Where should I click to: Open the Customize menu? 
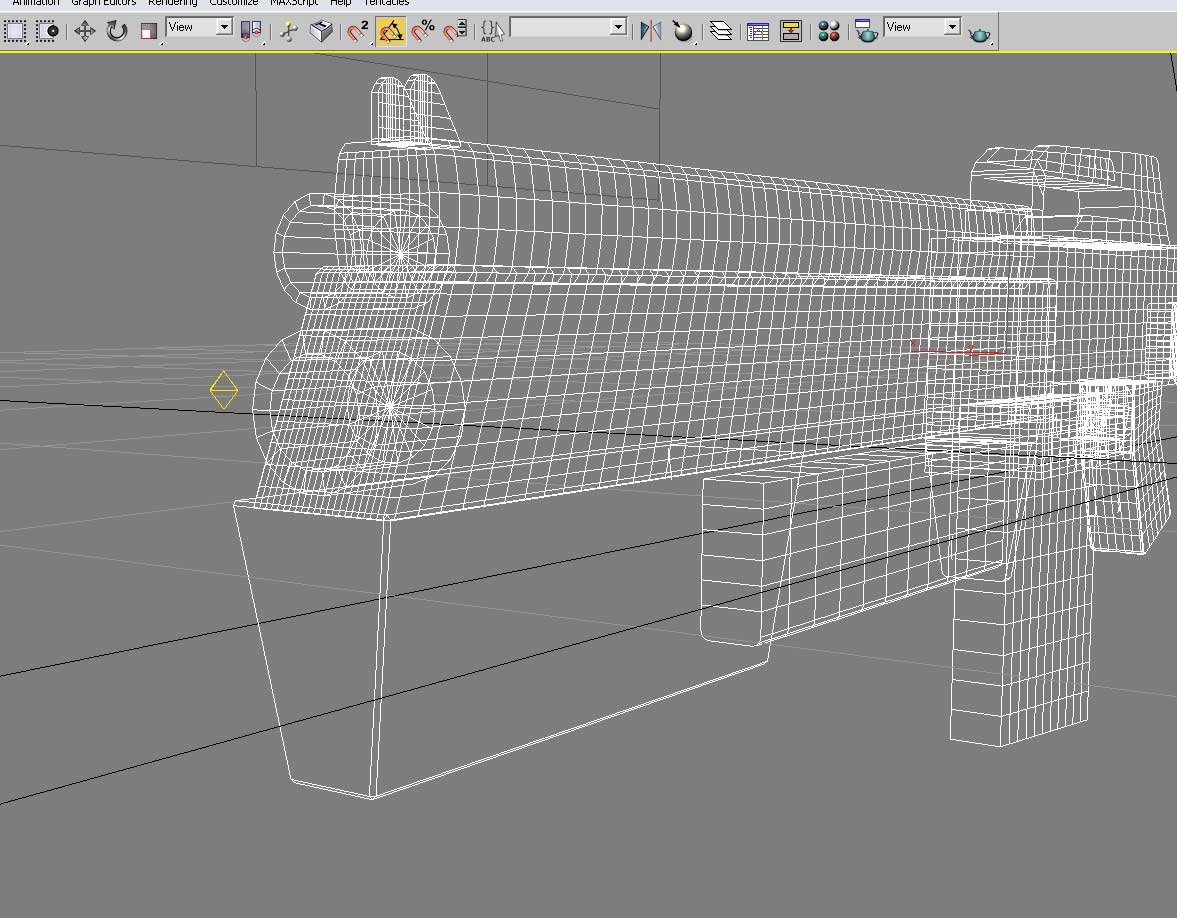pos(233,3)
